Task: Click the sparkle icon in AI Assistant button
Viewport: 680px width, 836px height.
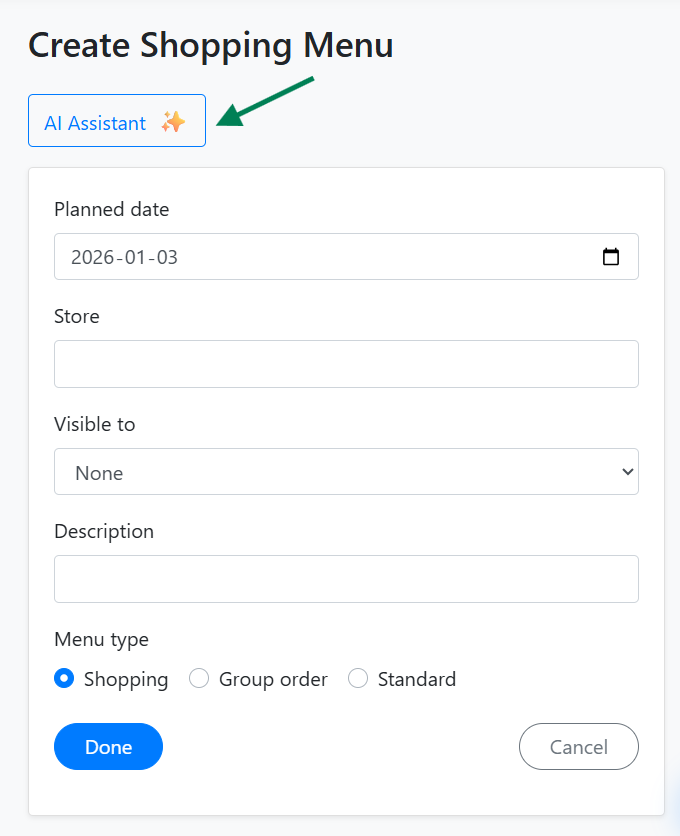Action: [172, 120]
